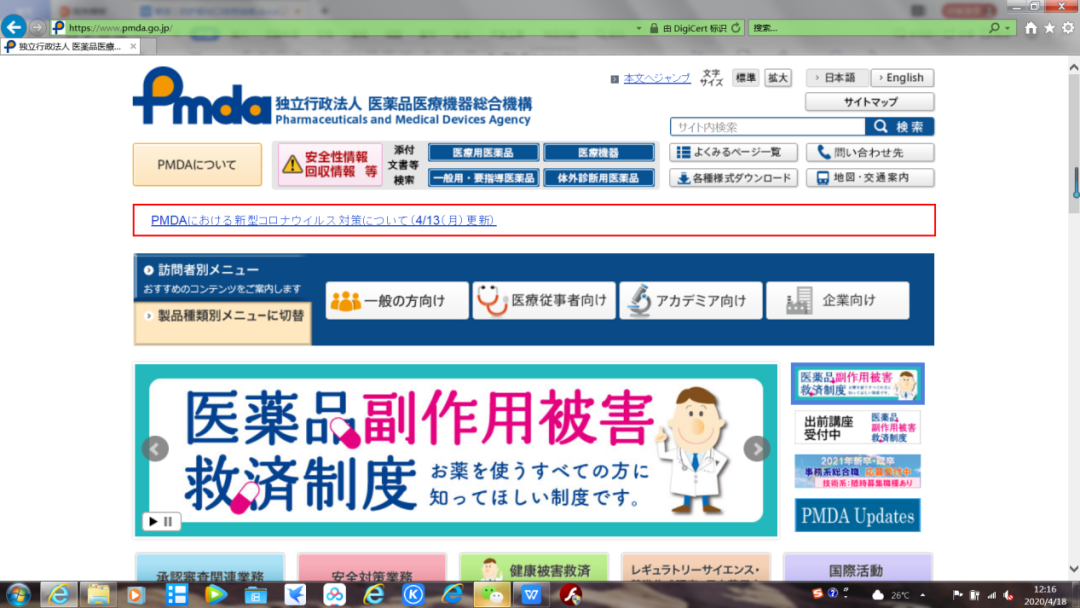Viewport: 1080px width, 608px height.
Task: Click the warning icon on 安全性情報・回収情報
Action: pos(292,163)
